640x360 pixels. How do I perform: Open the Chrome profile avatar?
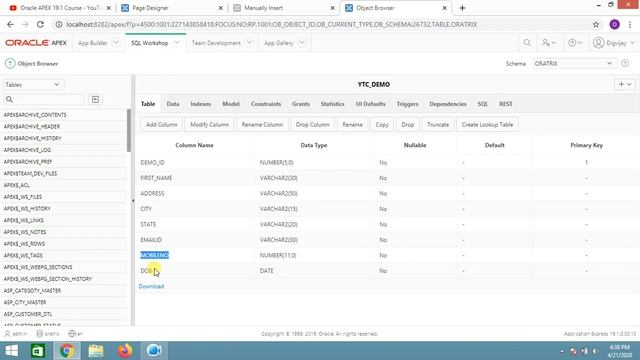point(614,24)
